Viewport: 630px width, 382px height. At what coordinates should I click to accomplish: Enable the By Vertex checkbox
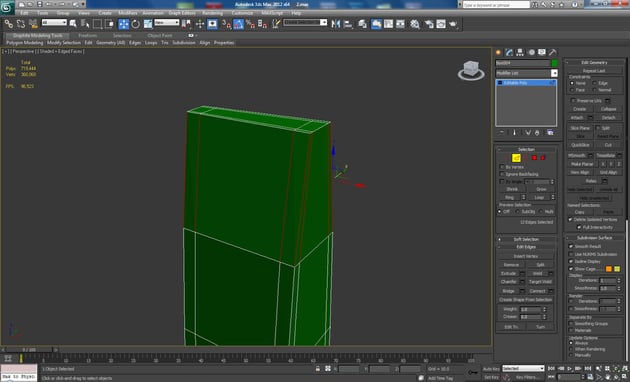(502, 167)
